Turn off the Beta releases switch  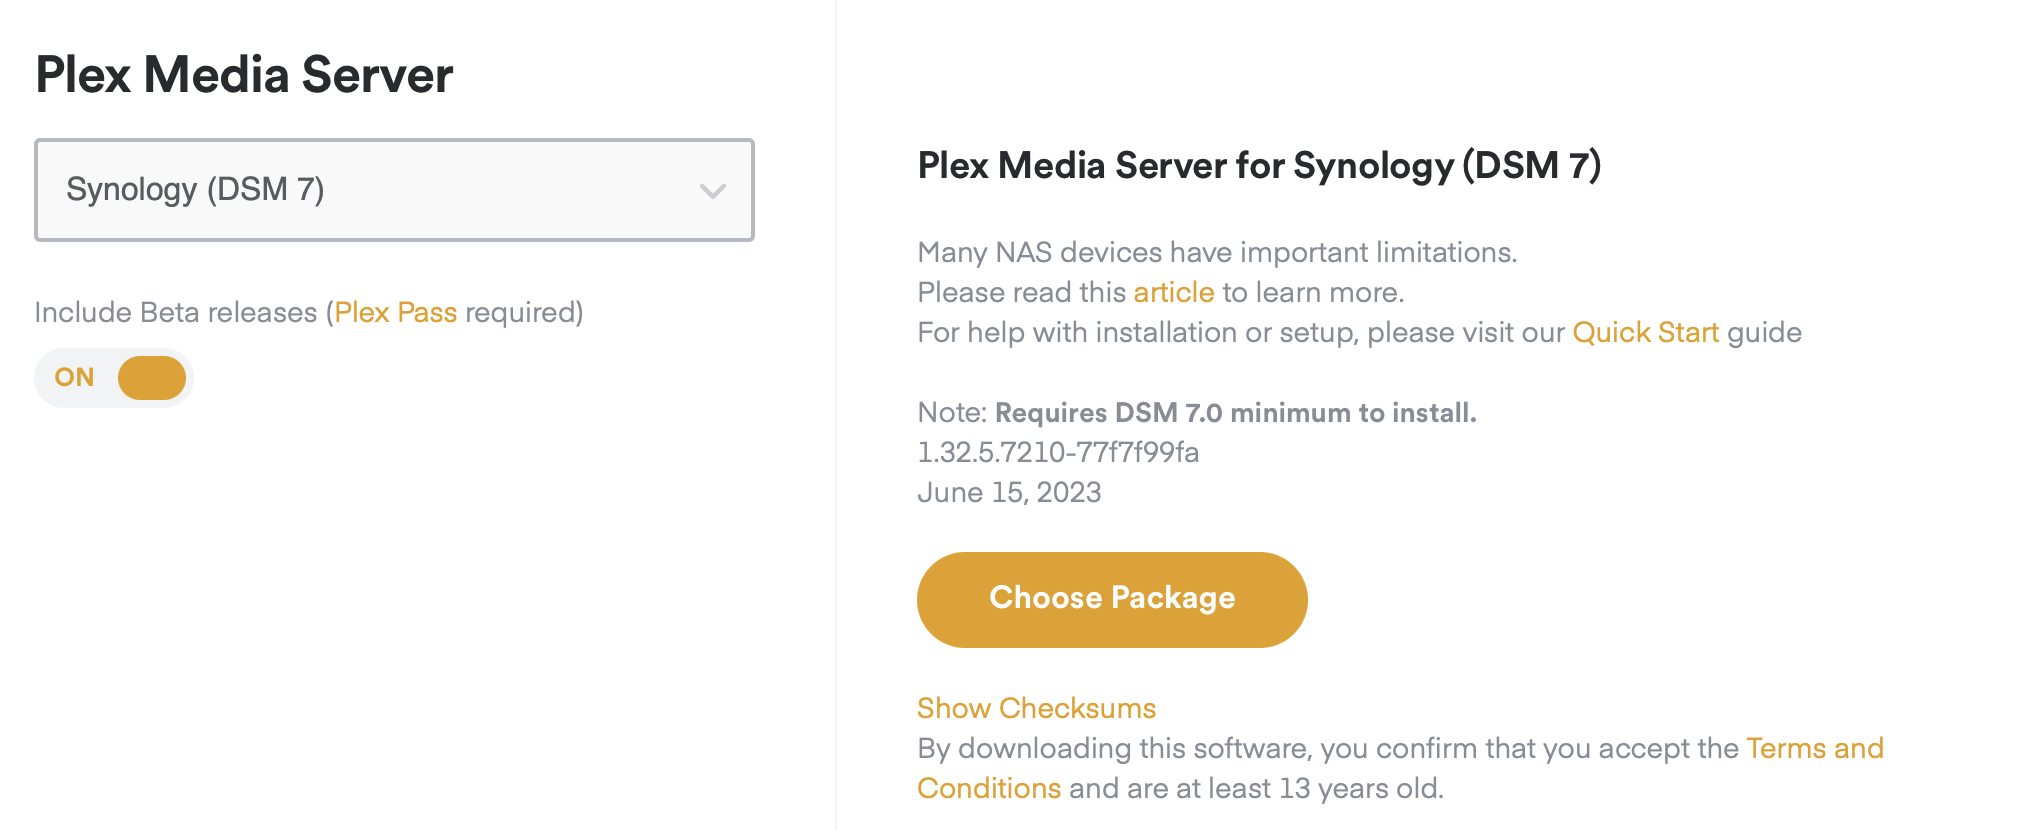point(114,378)
